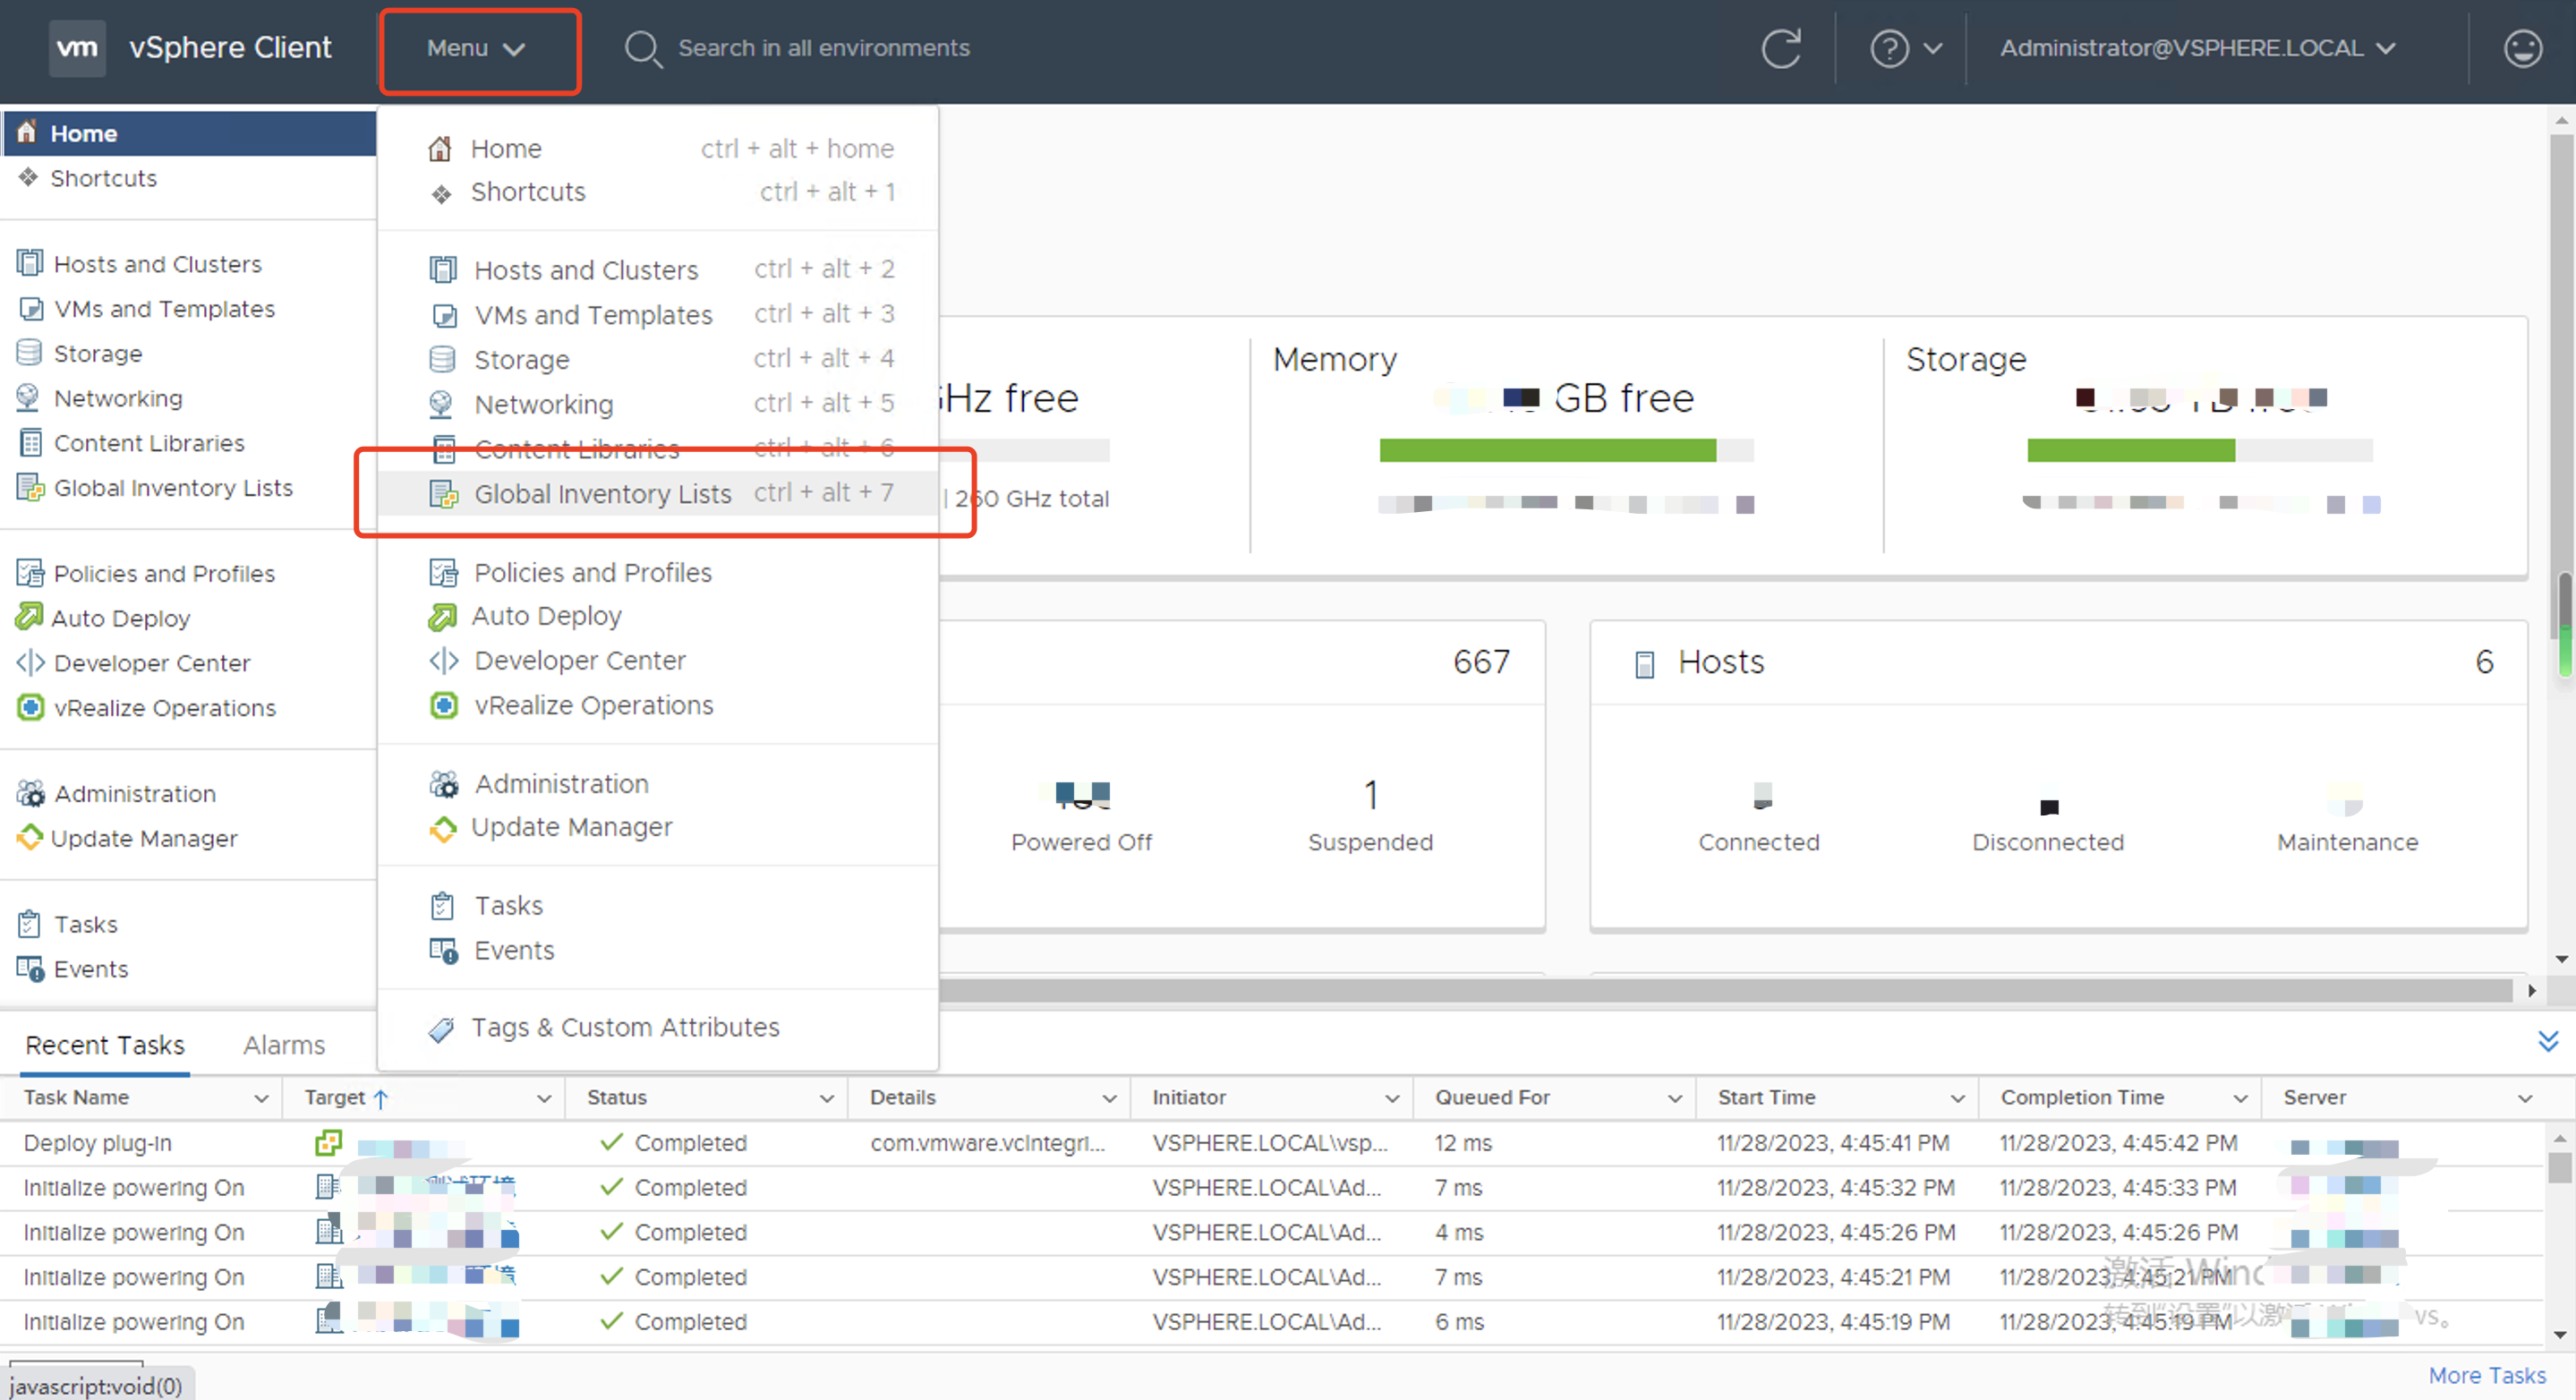The image size is (2576, 1400).
Task: Click the search magnifier icon
Action: [x=642, y=48]
